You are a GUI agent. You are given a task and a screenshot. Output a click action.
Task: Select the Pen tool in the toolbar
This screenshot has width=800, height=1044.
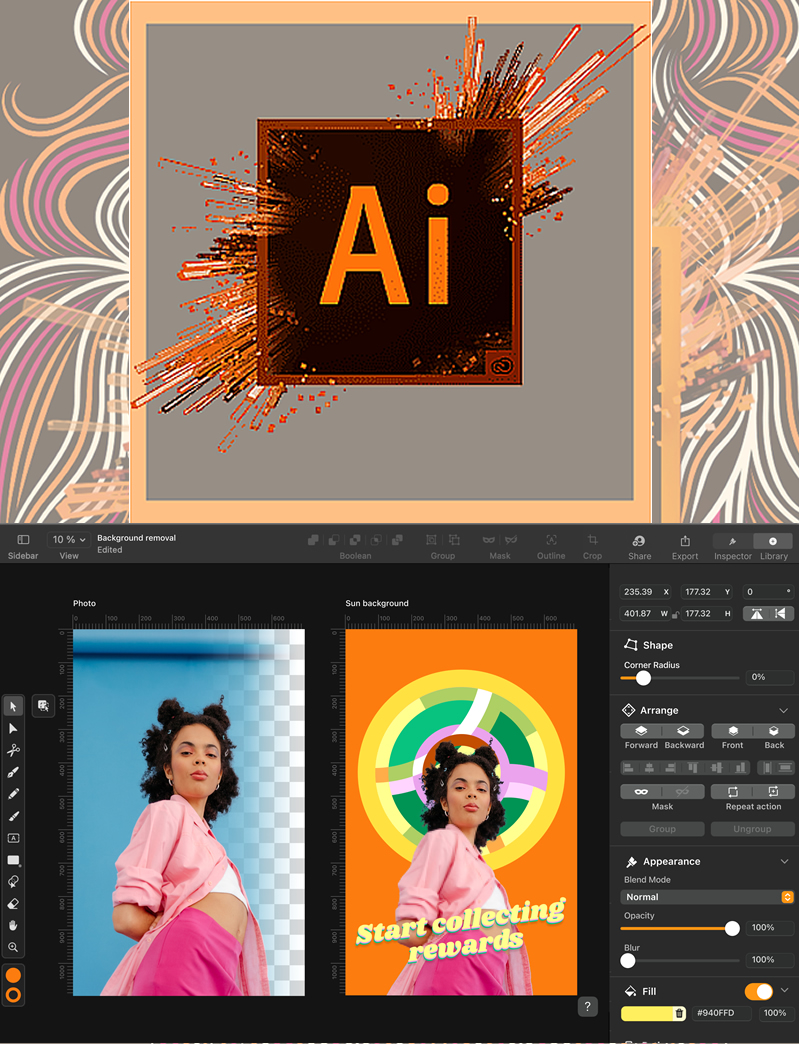[x=13, y=772]
